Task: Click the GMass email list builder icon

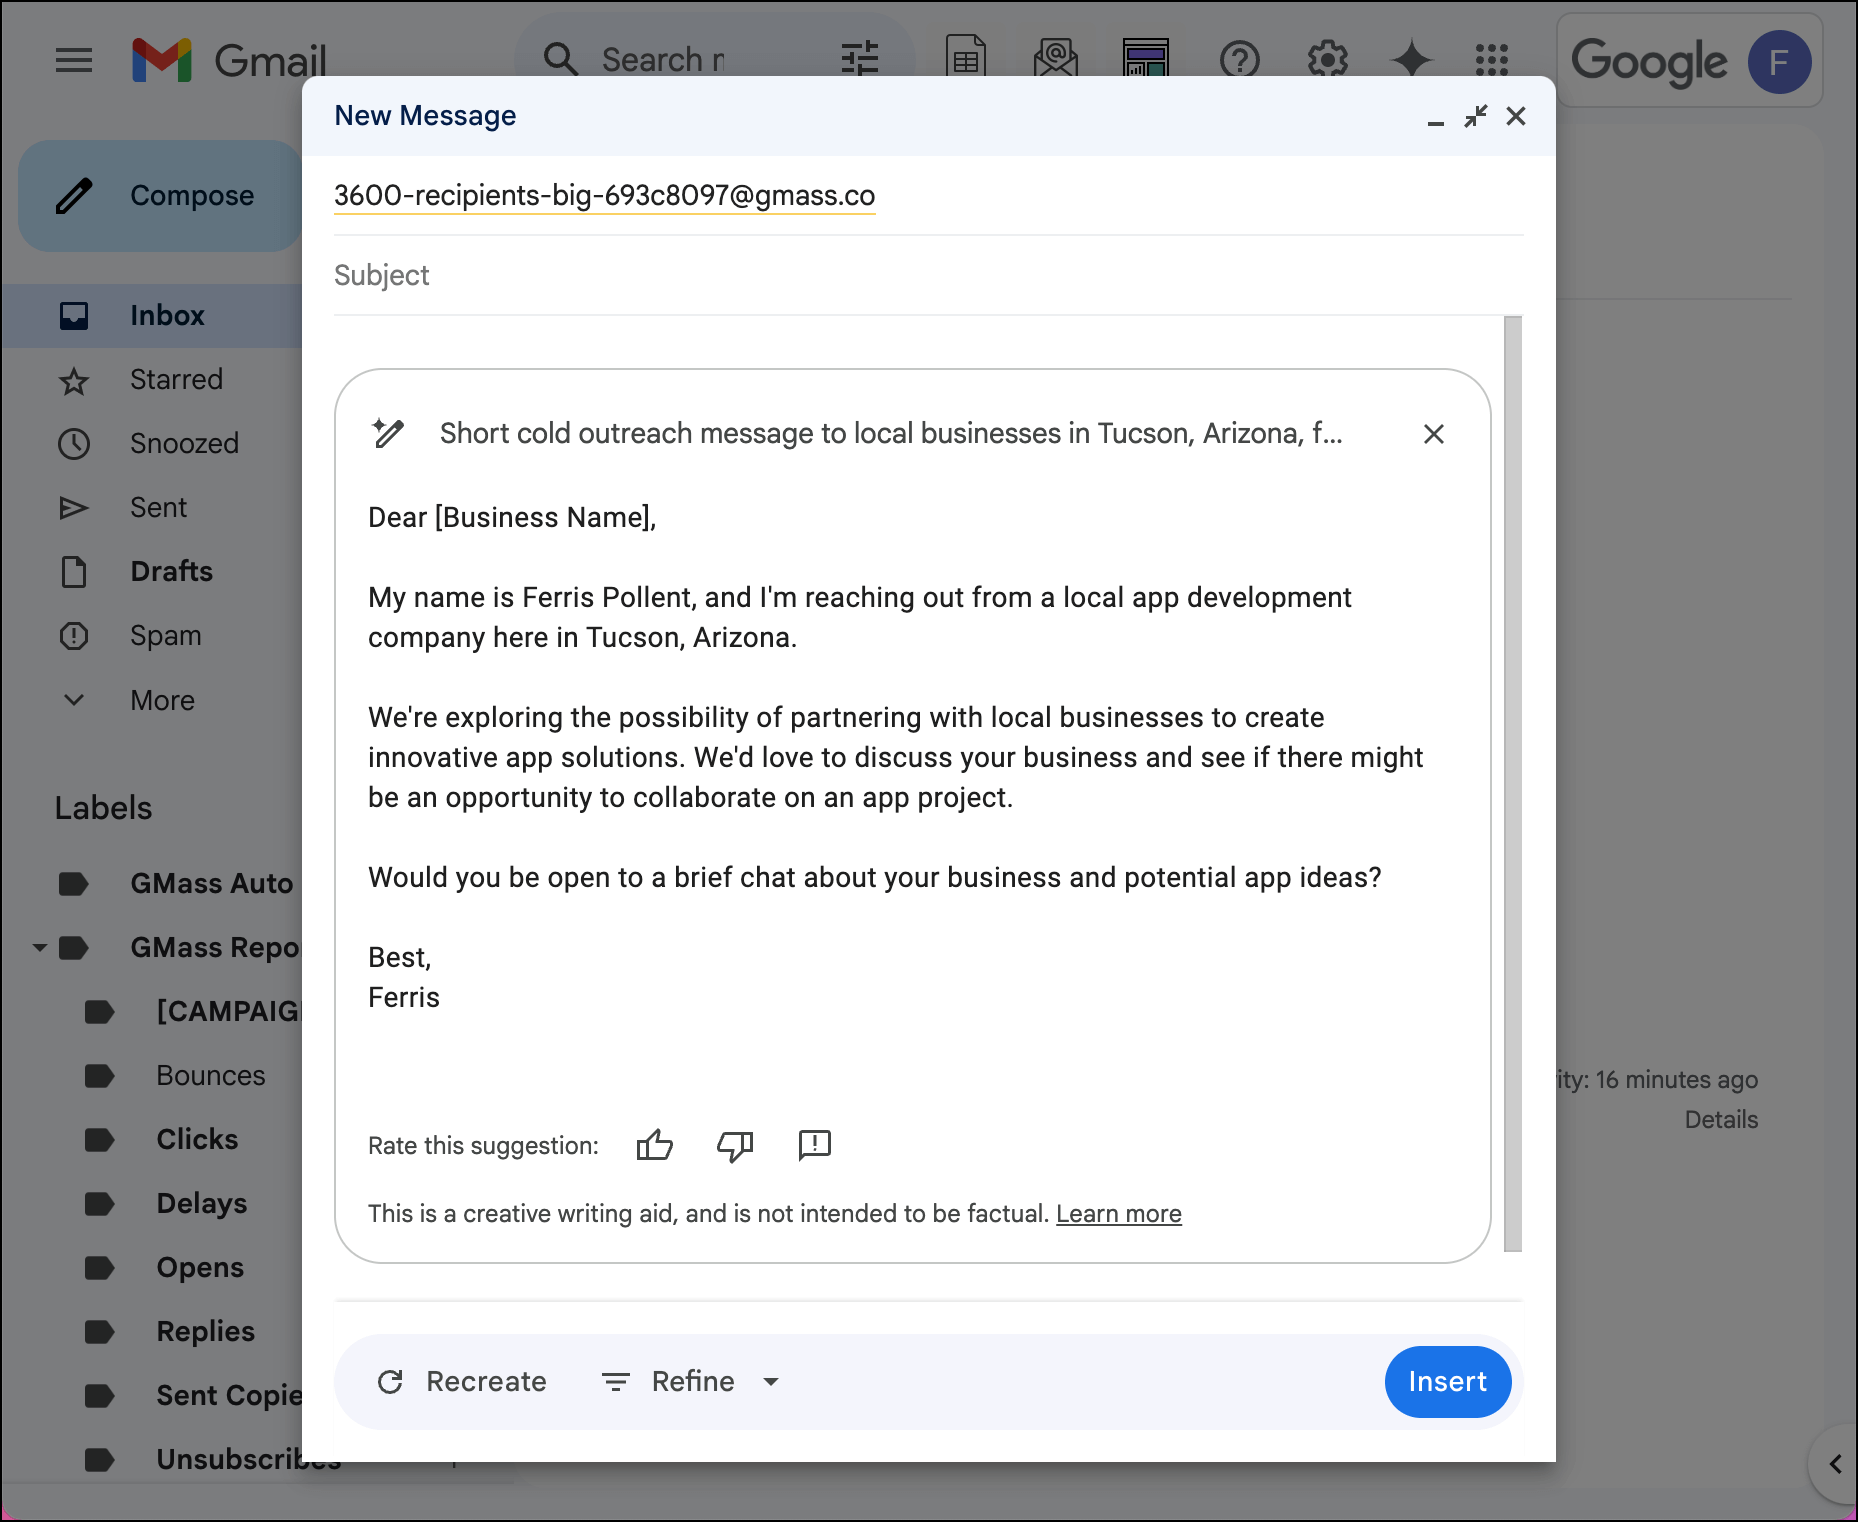Action: pos(1056,58)
